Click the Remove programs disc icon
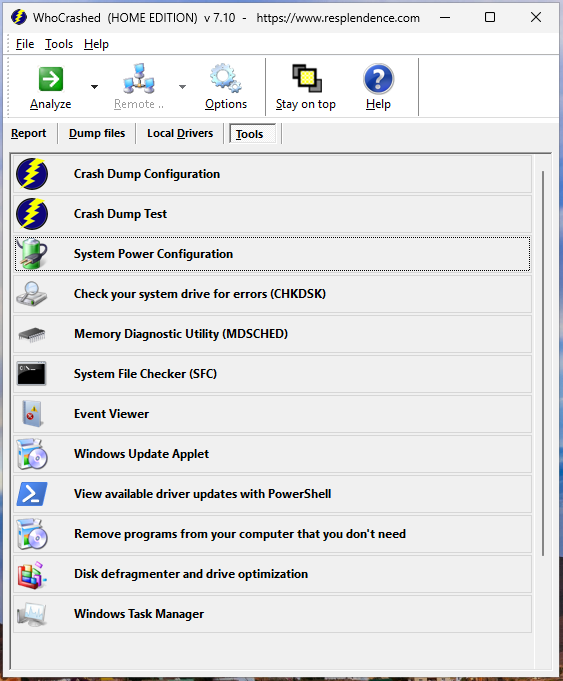This screenshot has width=563, height=681. [32, 534]
